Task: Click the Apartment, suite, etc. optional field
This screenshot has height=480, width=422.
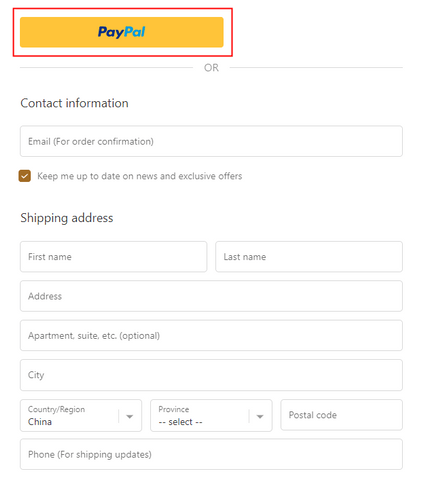Action: pos(211,335)
